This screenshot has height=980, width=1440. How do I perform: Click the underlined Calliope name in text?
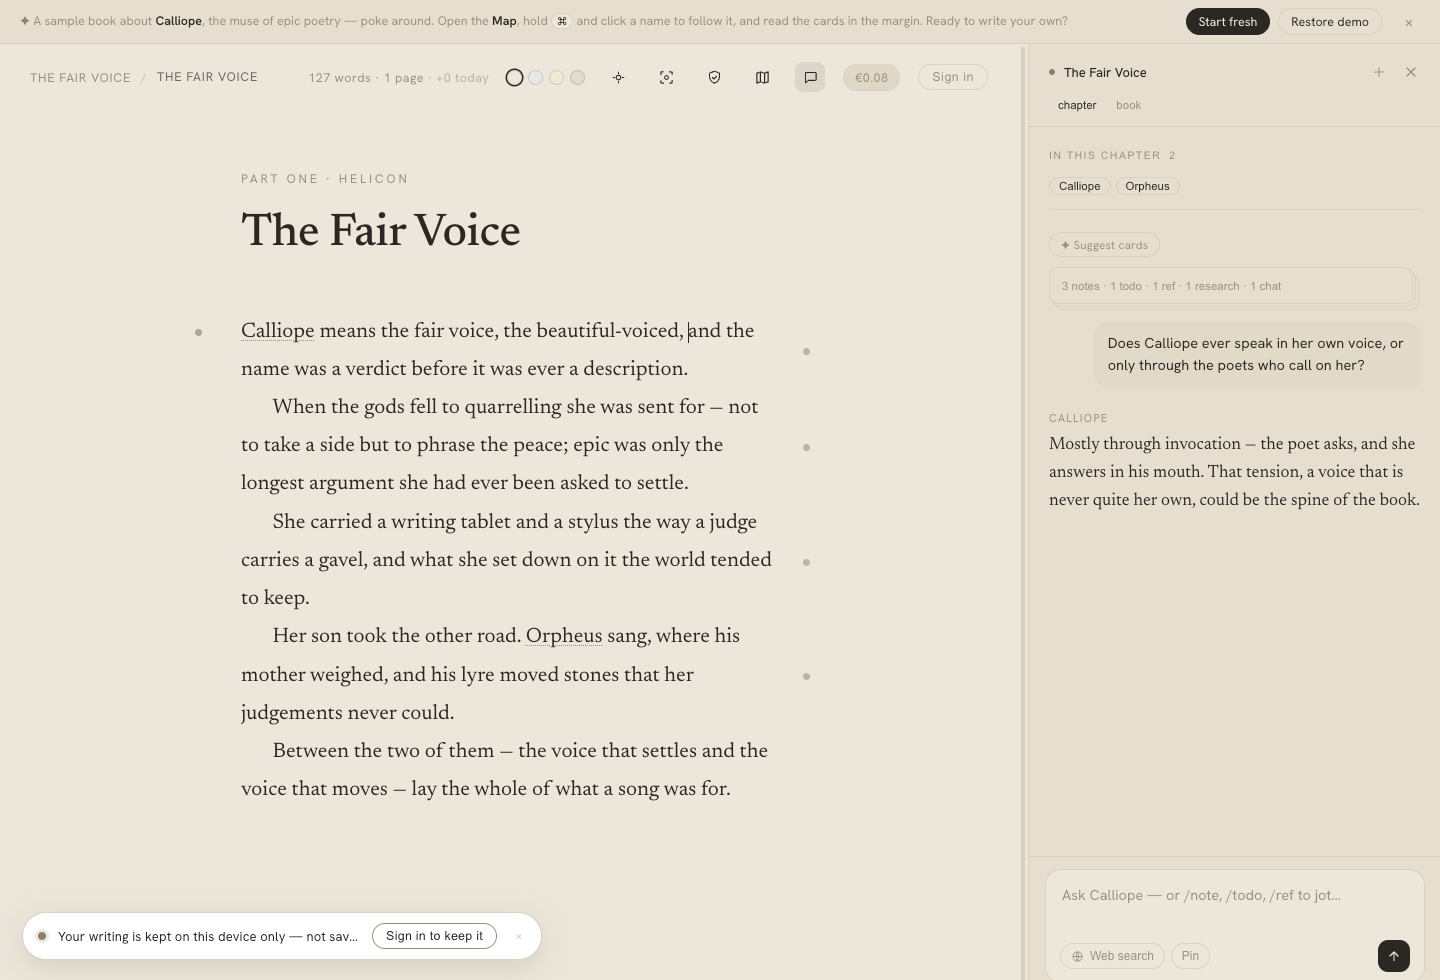coord(277,331)
